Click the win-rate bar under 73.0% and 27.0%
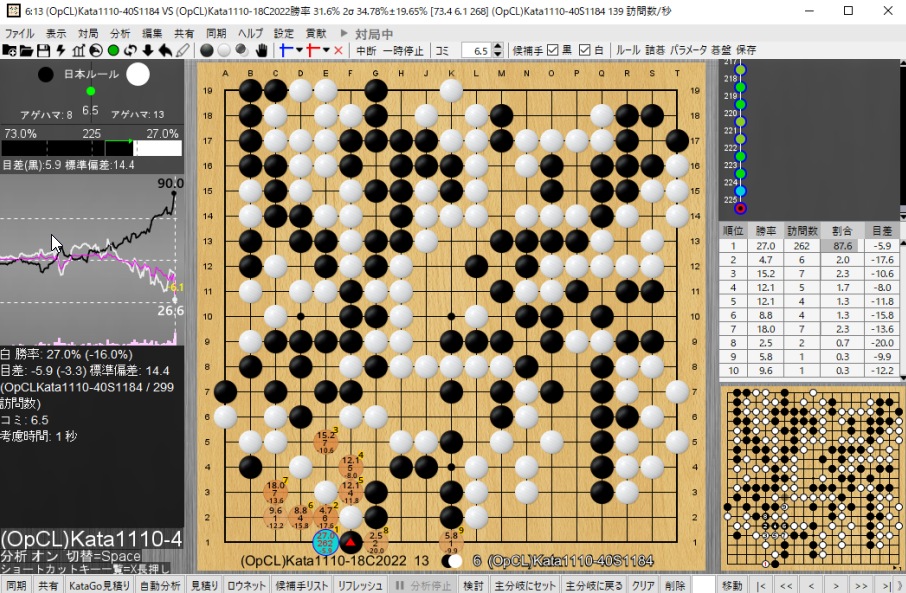This screenshot has width=906, height=593. [91, 149]
